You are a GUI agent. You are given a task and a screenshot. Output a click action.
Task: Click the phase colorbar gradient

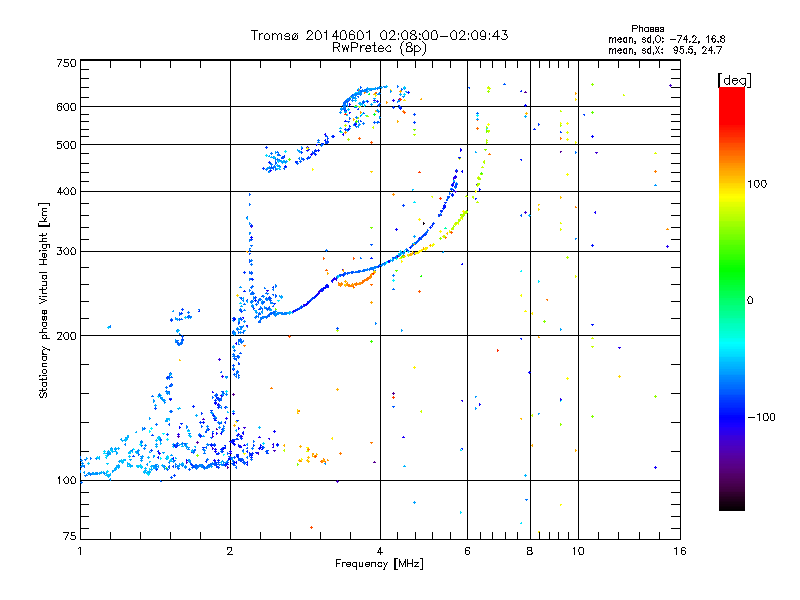(x=732, y=299)
